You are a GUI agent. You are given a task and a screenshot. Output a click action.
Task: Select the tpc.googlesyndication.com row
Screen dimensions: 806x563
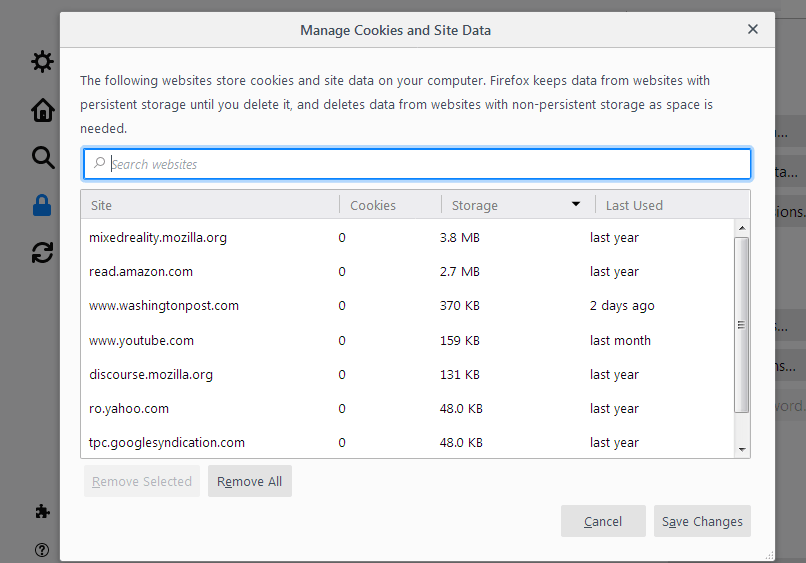(x=407, y=442)
